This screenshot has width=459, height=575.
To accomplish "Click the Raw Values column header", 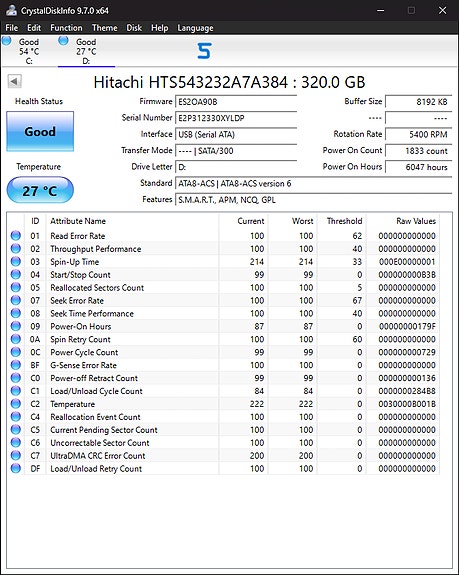I will point(416,221).
